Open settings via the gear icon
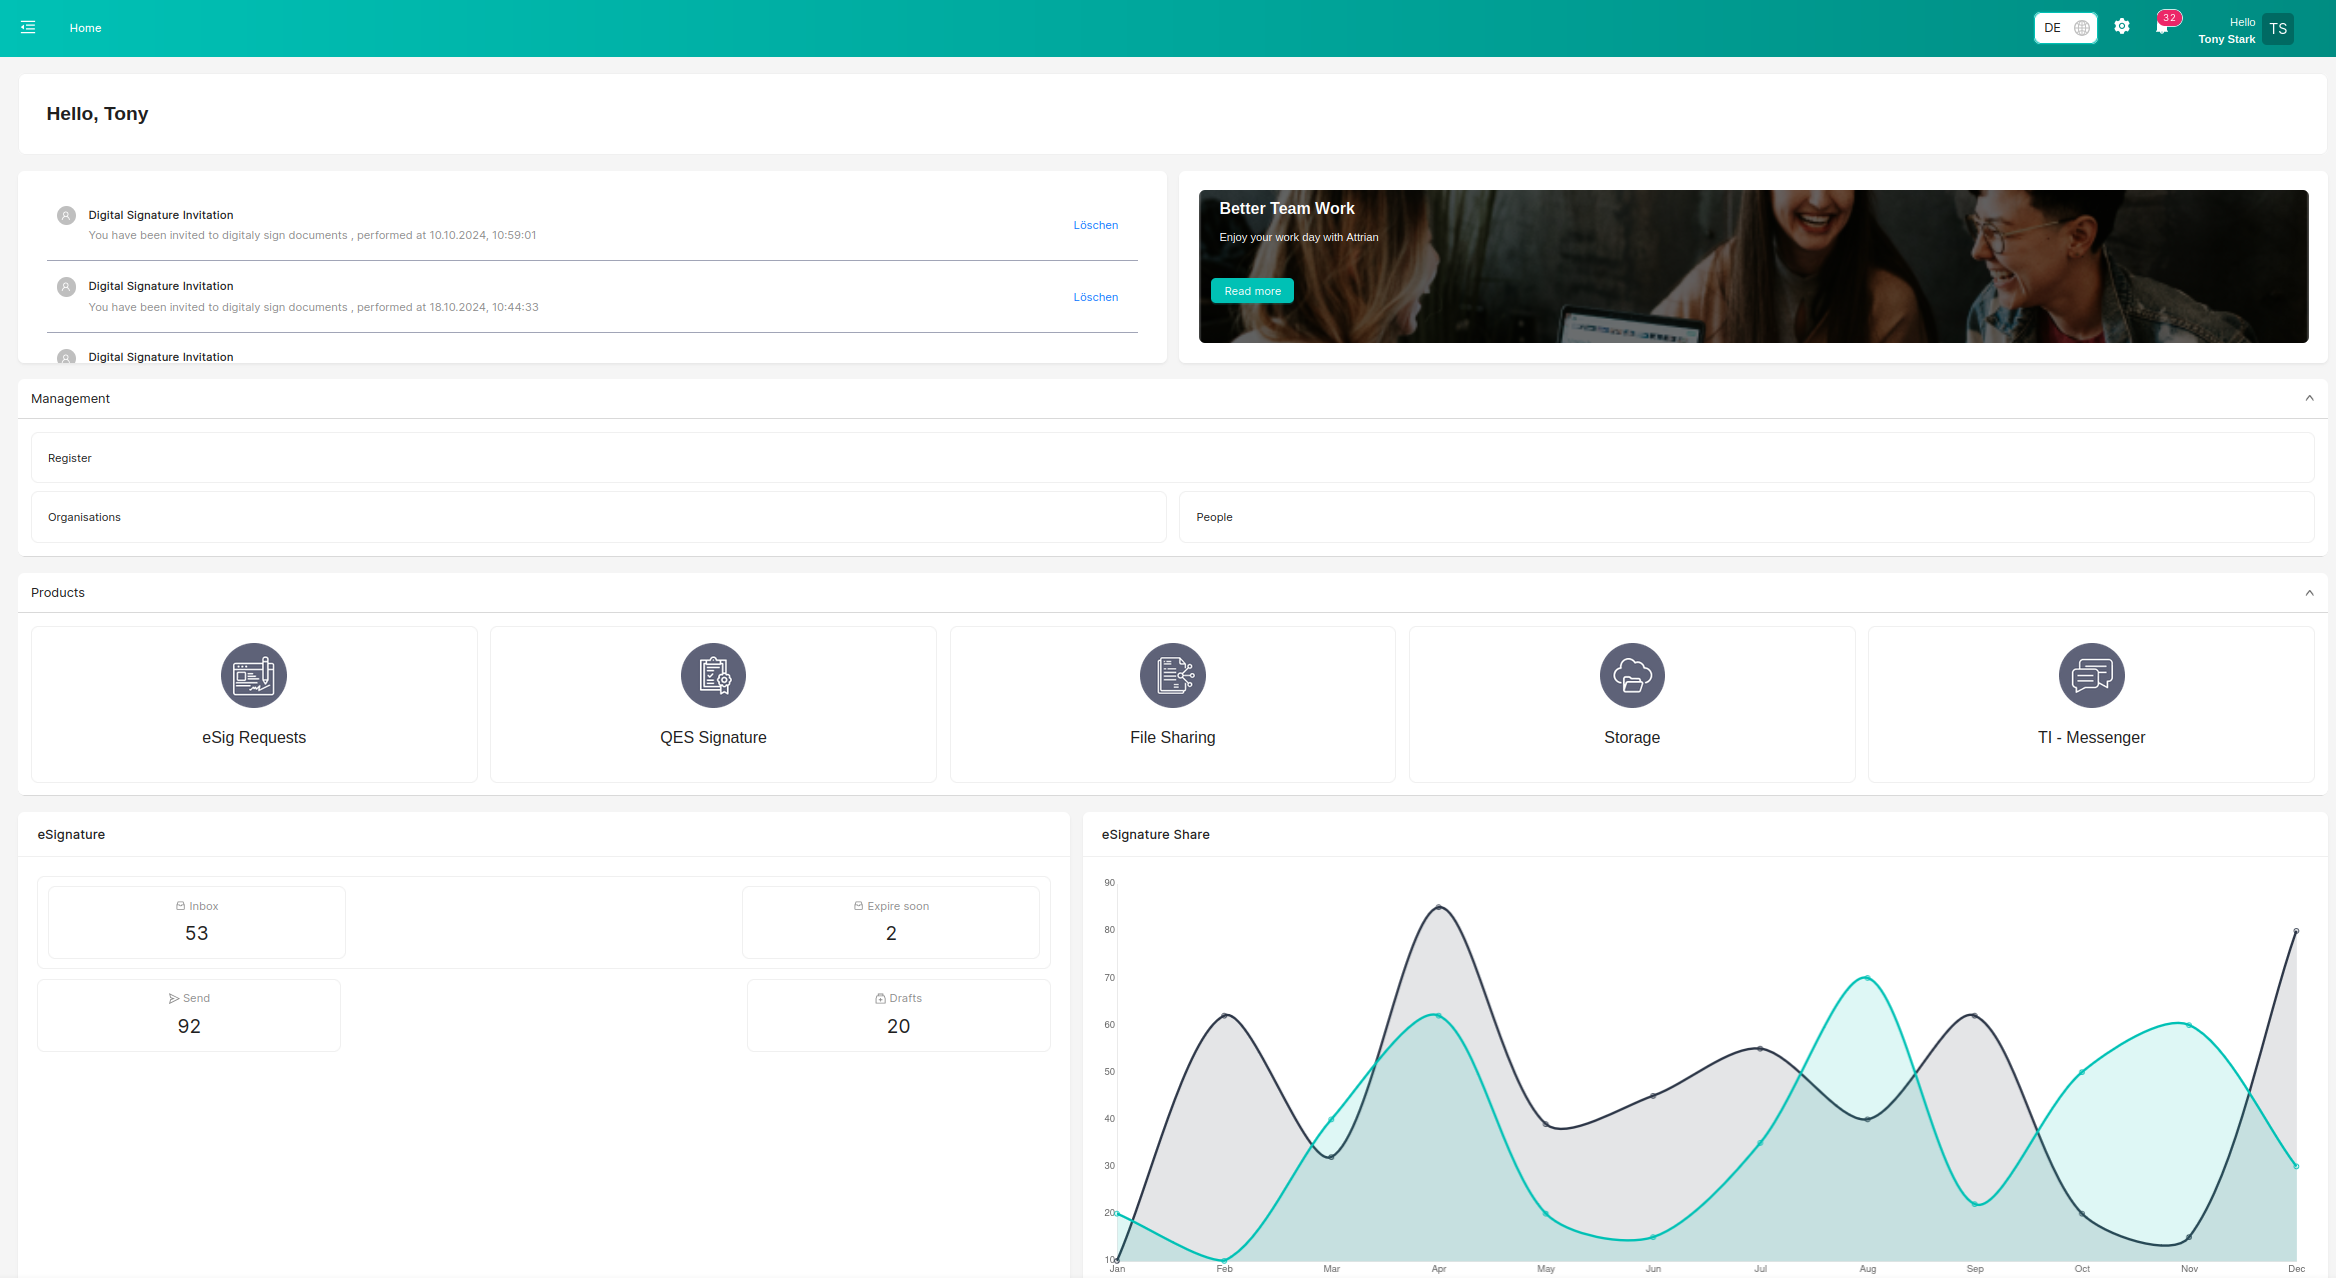This screenshot has height=1278, width=2336. [2122, 26]
